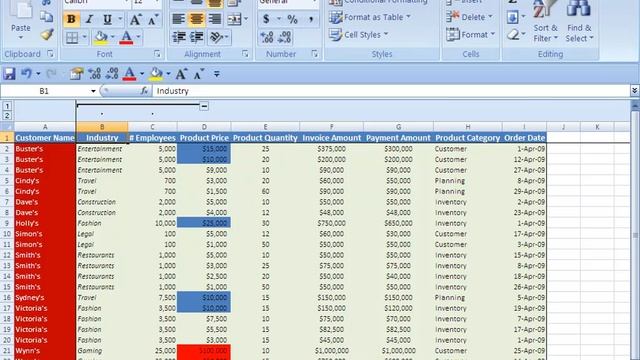This screenshot has height=360, width=640.
Task: Show outline level 2
Action: 7,116
